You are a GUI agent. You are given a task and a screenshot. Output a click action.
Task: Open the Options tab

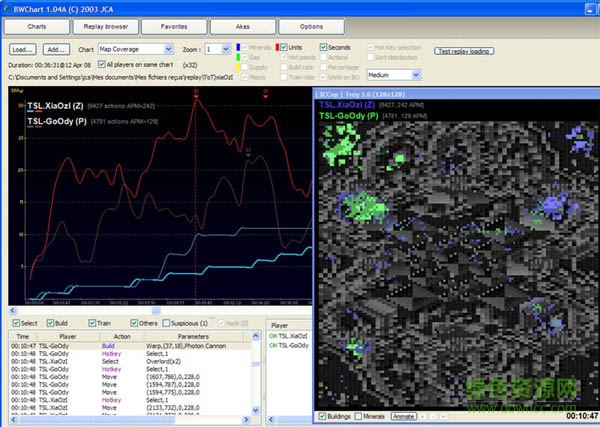[x=311, y=26]
